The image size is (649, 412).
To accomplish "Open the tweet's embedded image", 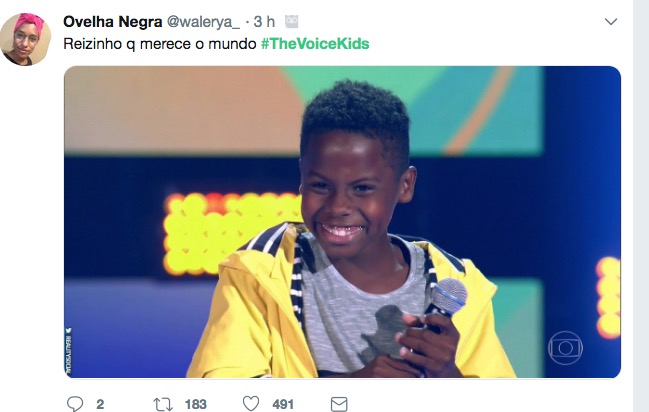I will coord(342,222).
